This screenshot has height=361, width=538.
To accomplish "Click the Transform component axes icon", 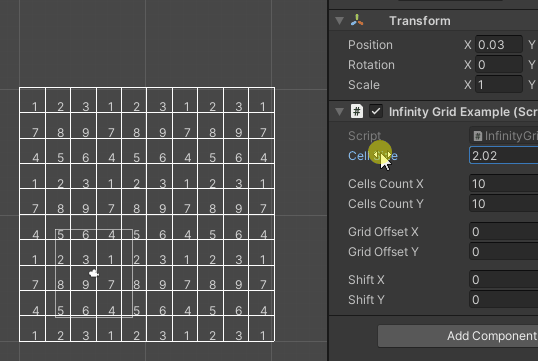I will 357,20.
